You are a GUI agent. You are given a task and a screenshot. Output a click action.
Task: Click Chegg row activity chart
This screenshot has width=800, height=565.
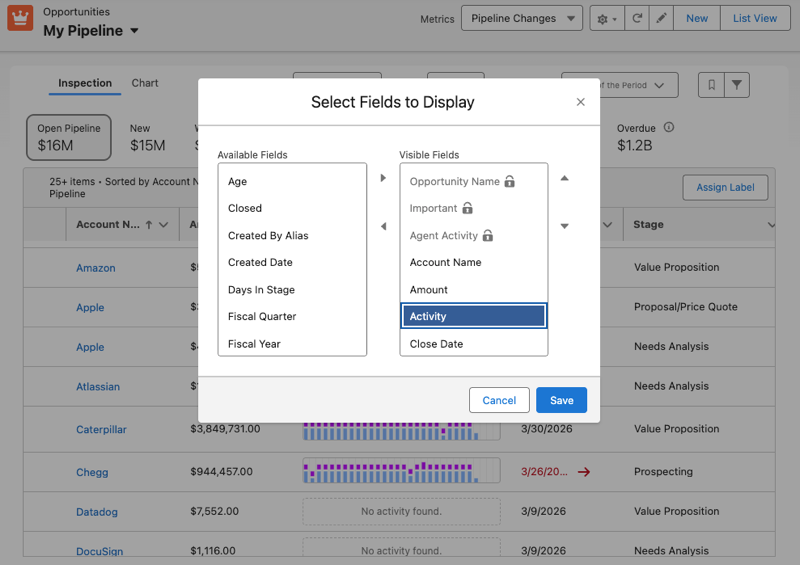pyautogui.click(x=402, y=471)
